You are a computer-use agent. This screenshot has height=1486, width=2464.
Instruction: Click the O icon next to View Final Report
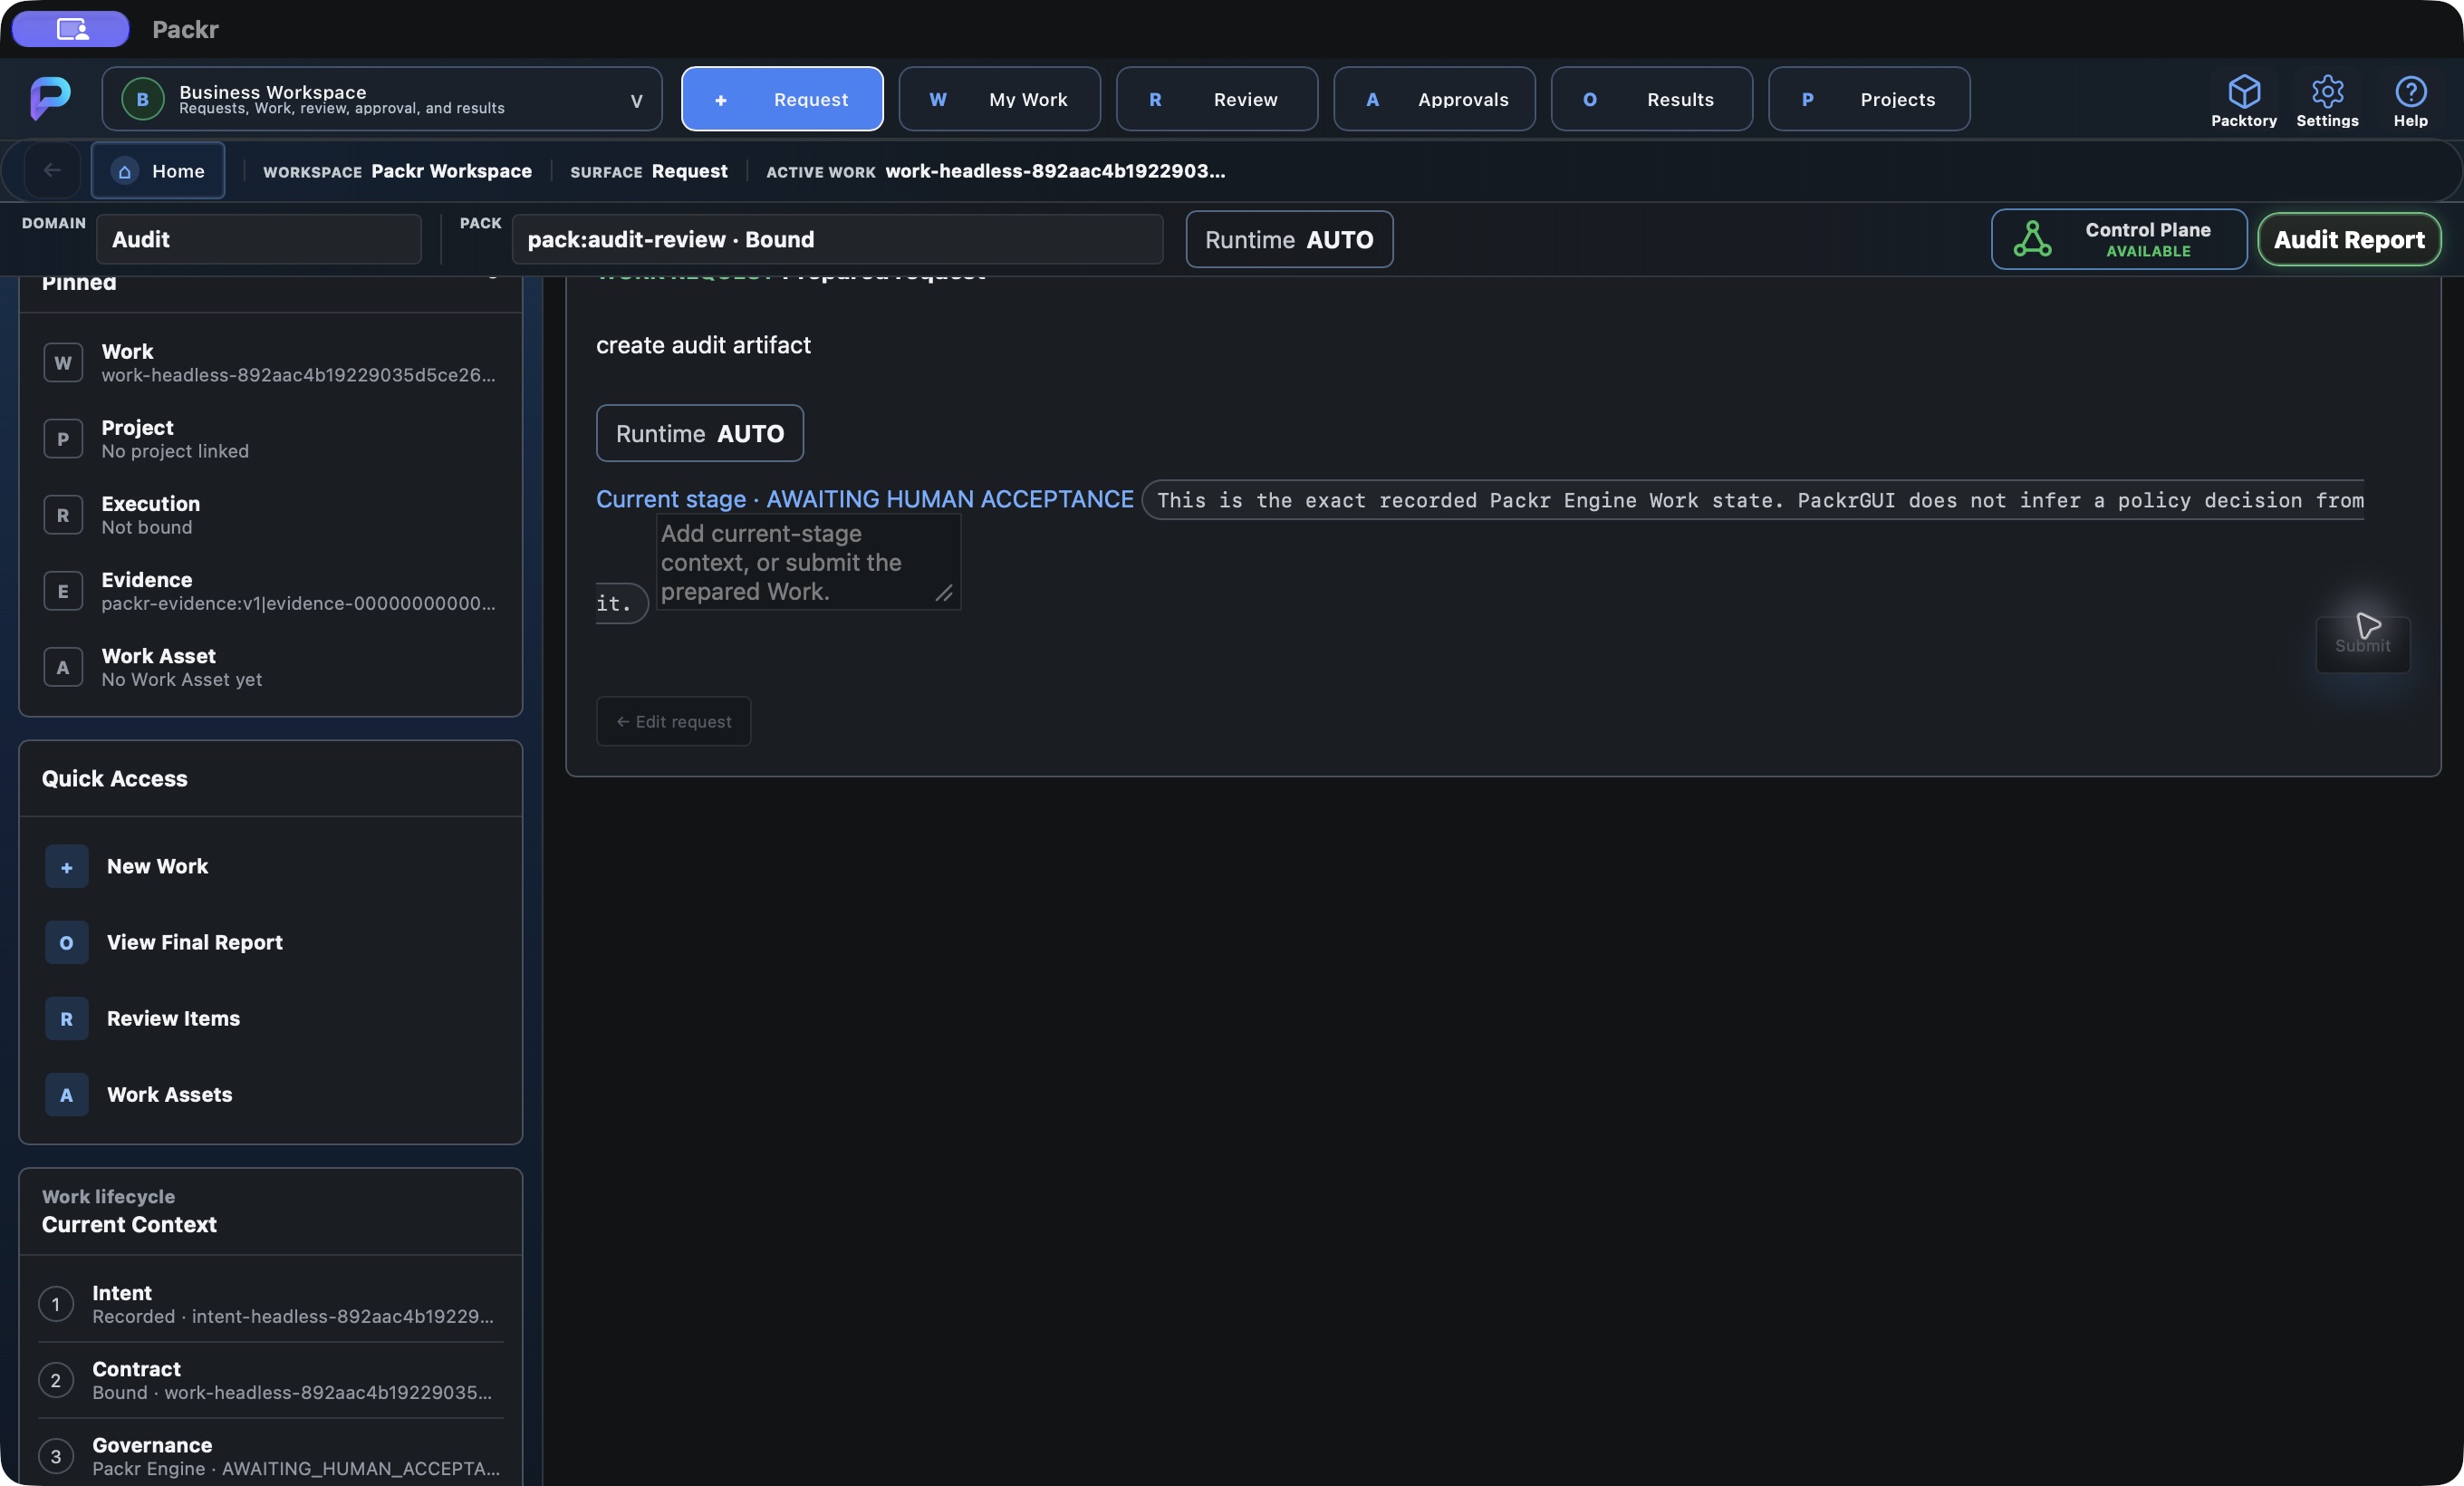coord(67,943)
